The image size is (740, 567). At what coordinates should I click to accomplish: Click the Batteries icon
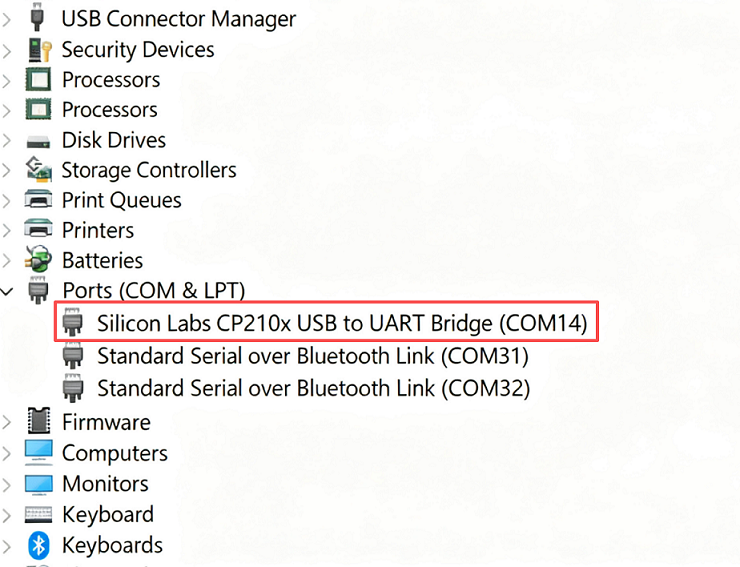(38, 260)
